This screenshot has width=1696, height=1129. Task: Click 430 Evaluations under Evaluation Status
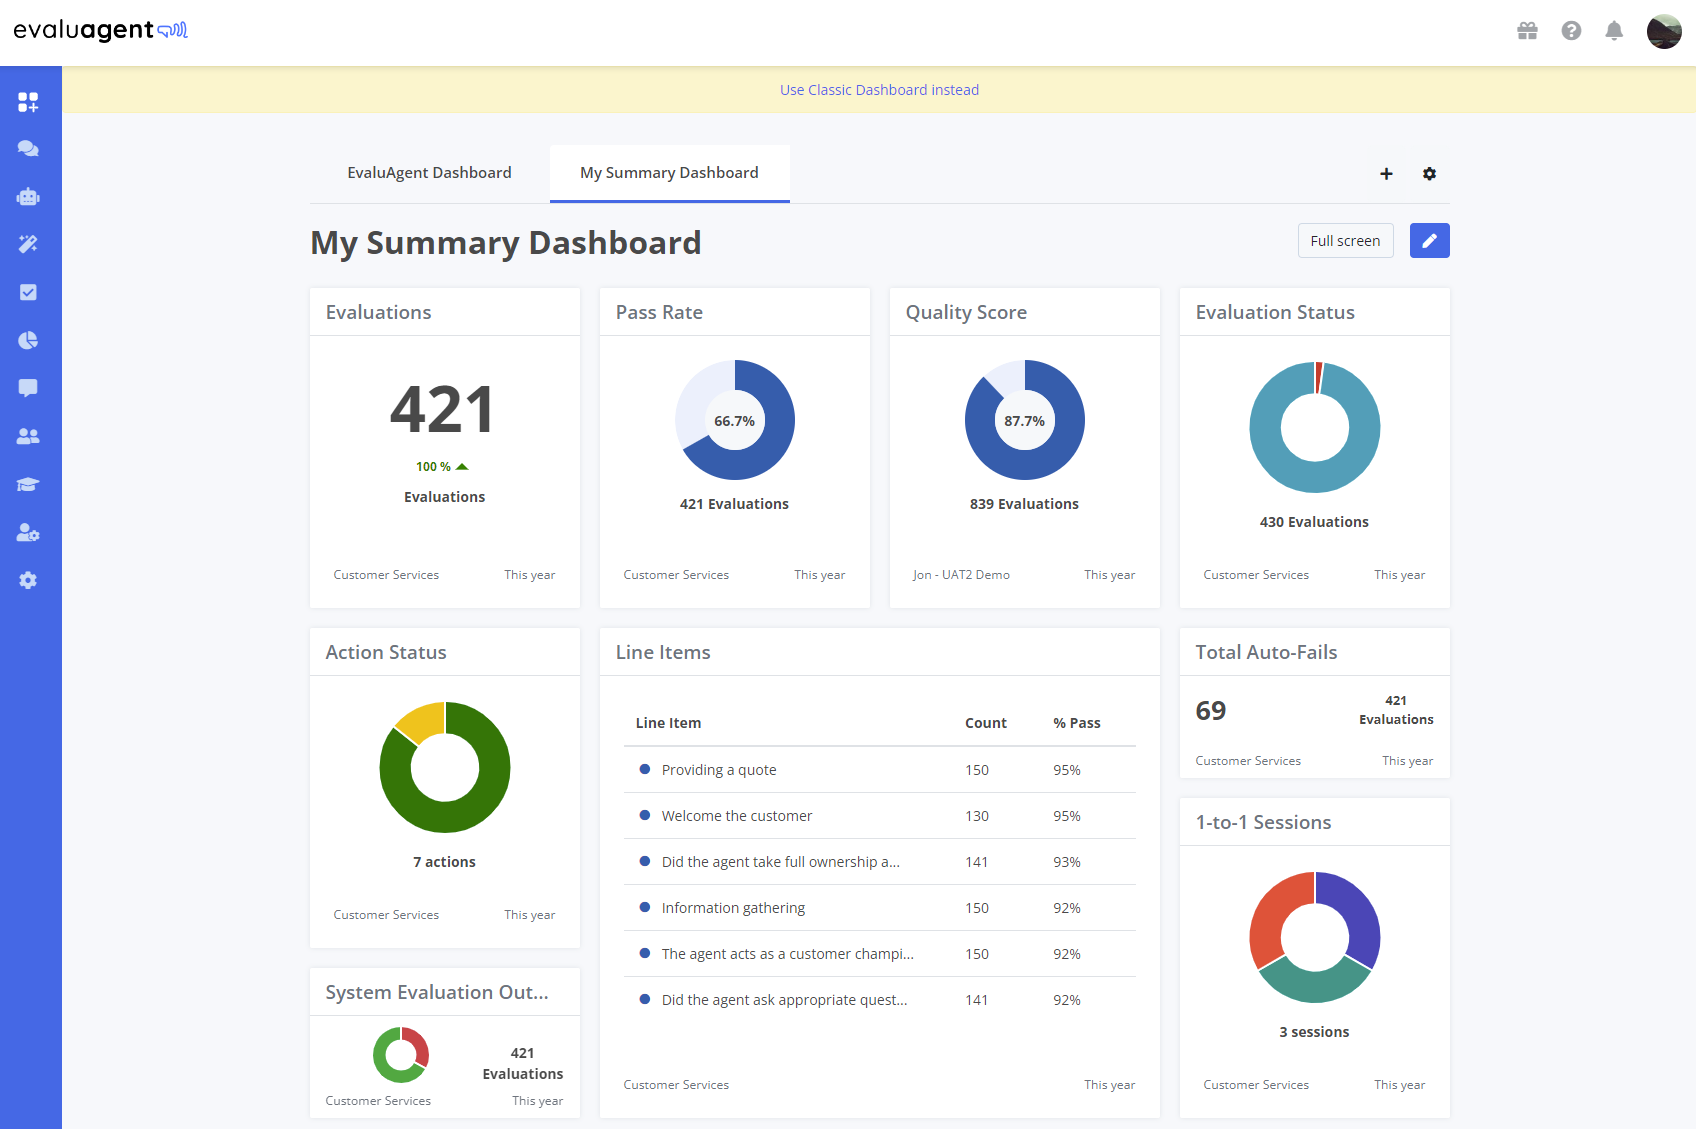click(x=1314, y=522)
